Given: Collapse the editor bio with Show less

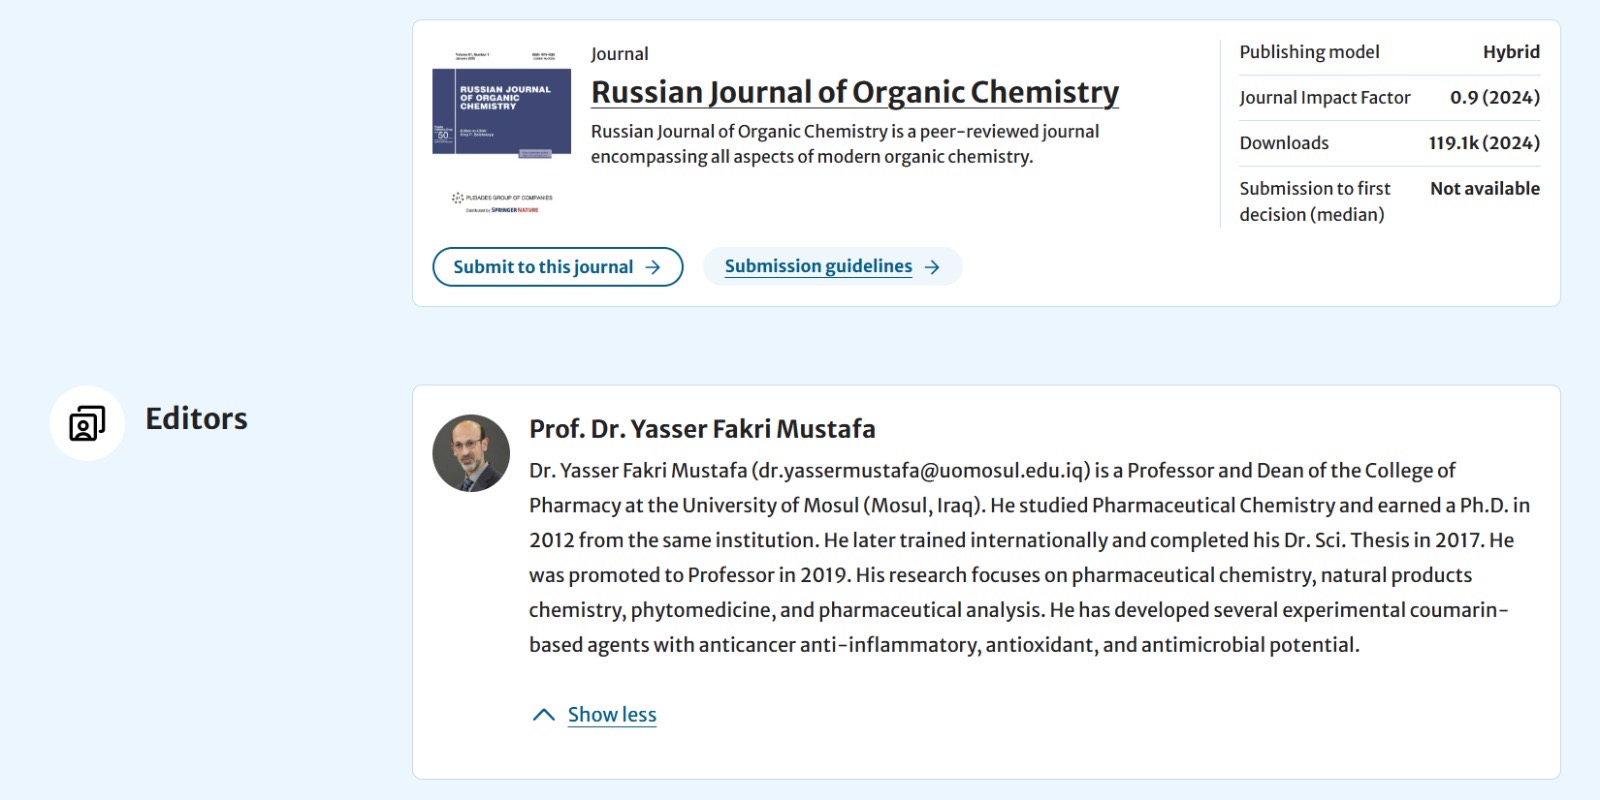Looking at the screenshot, I should coord(612,714).
